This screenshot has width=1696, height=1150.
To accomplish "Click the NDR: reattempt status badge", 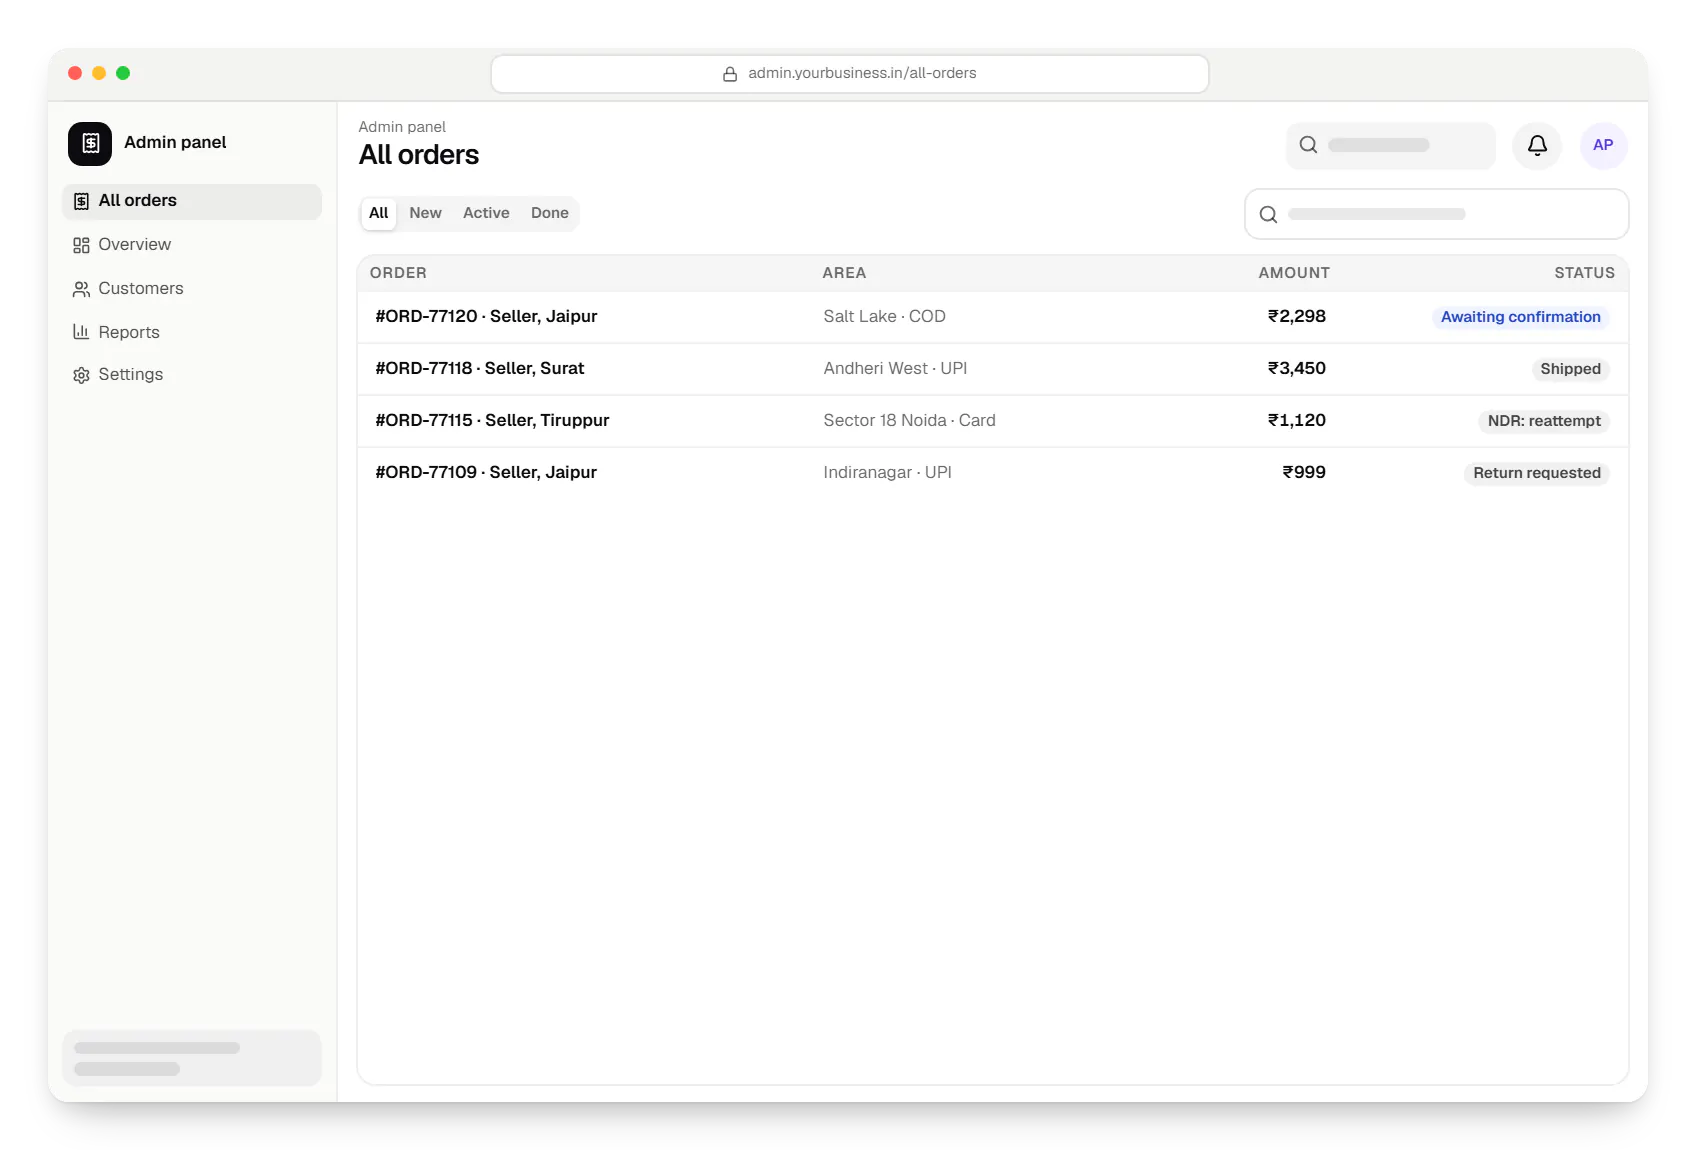I will click(1544, 421).
